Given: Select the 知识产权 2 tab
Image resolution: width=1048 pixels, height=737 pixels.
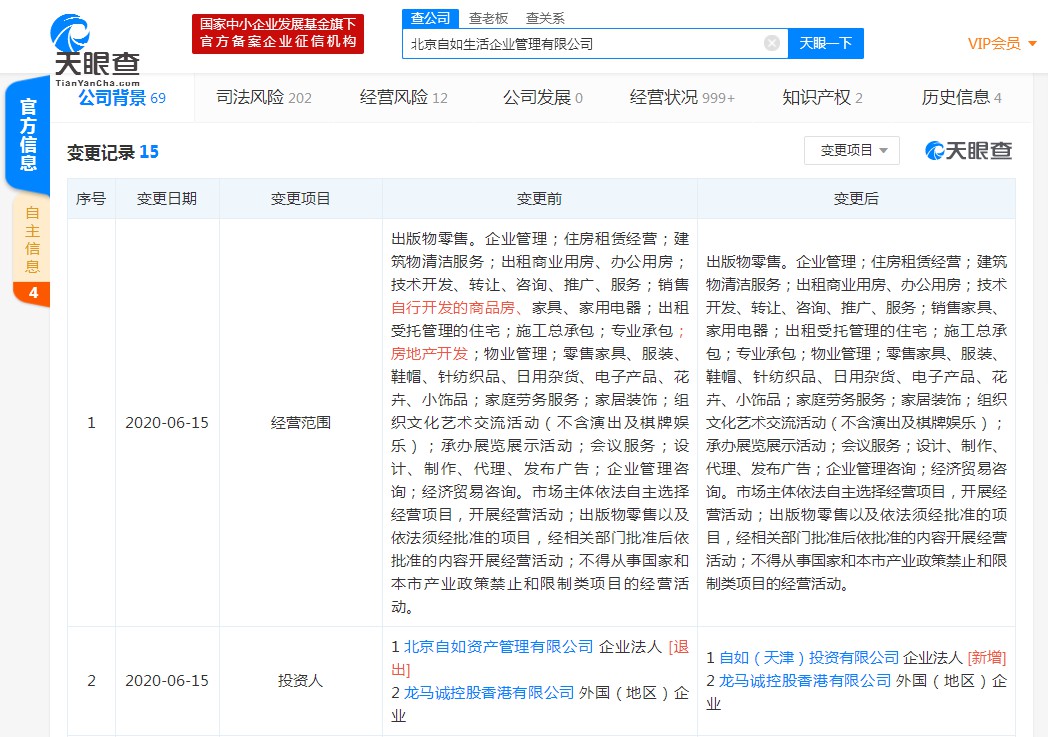Looking at the screenshot, I should point(822,98).
